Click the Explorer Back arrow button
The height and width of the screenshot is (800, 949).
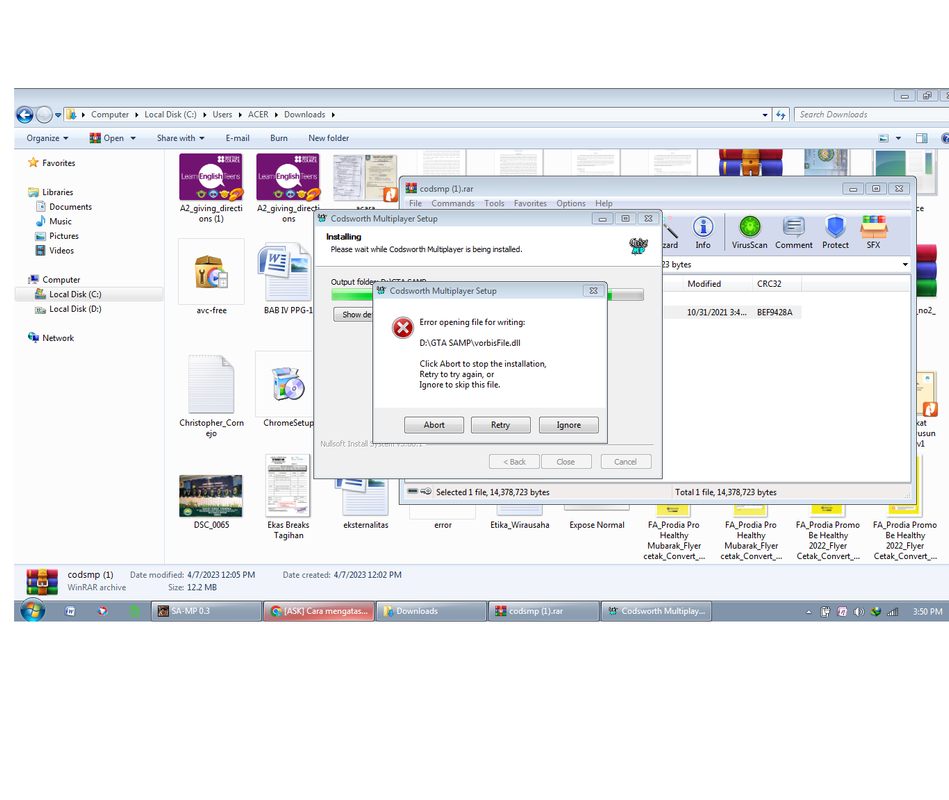(x=25, y=114)
